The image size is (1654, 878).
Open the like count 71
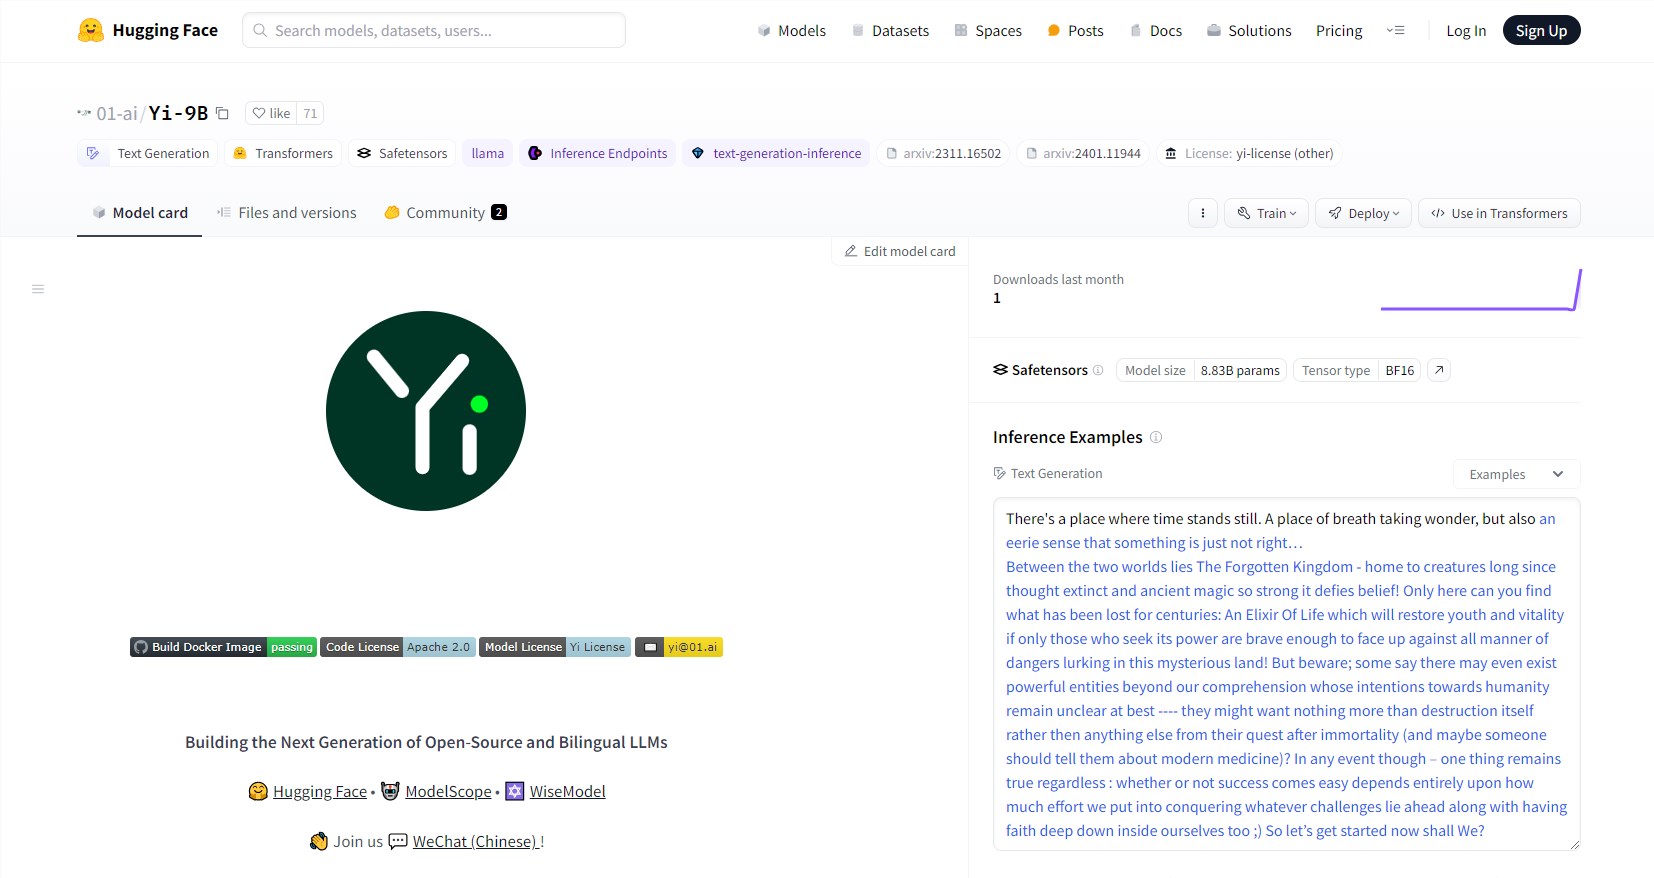(310, 113)
